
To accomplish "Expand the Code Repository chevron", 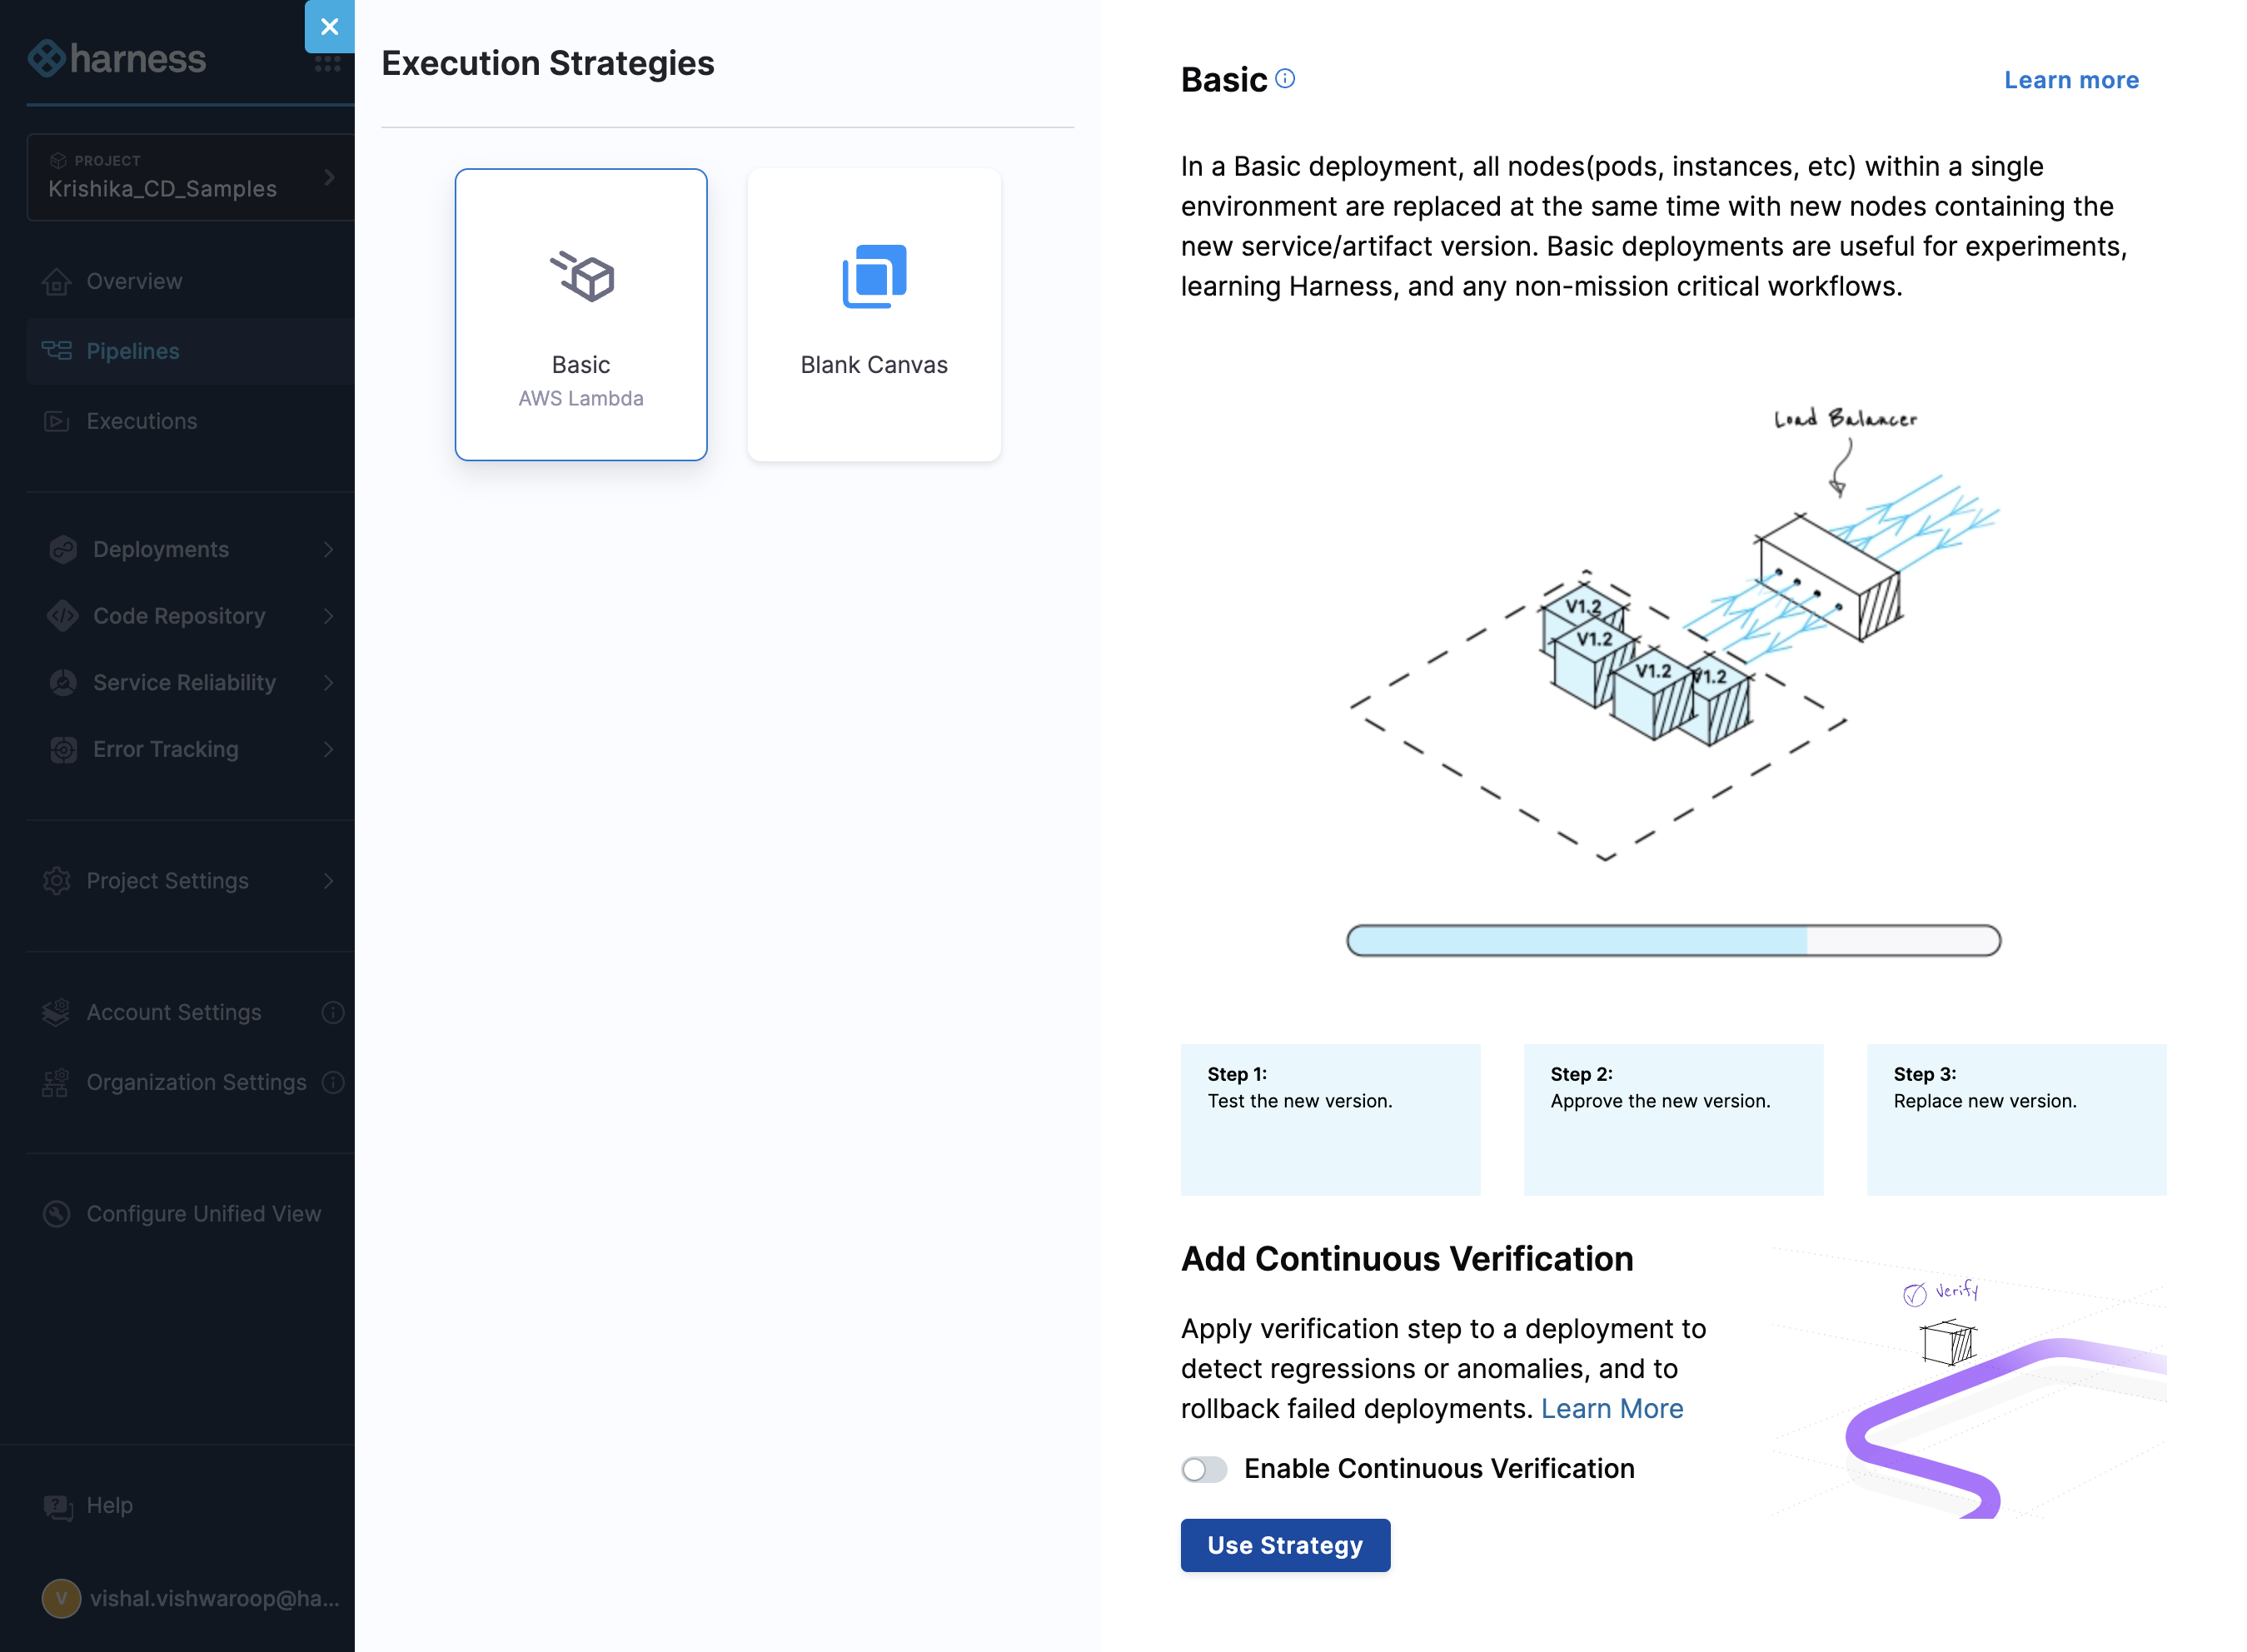I will click(329, 616).
